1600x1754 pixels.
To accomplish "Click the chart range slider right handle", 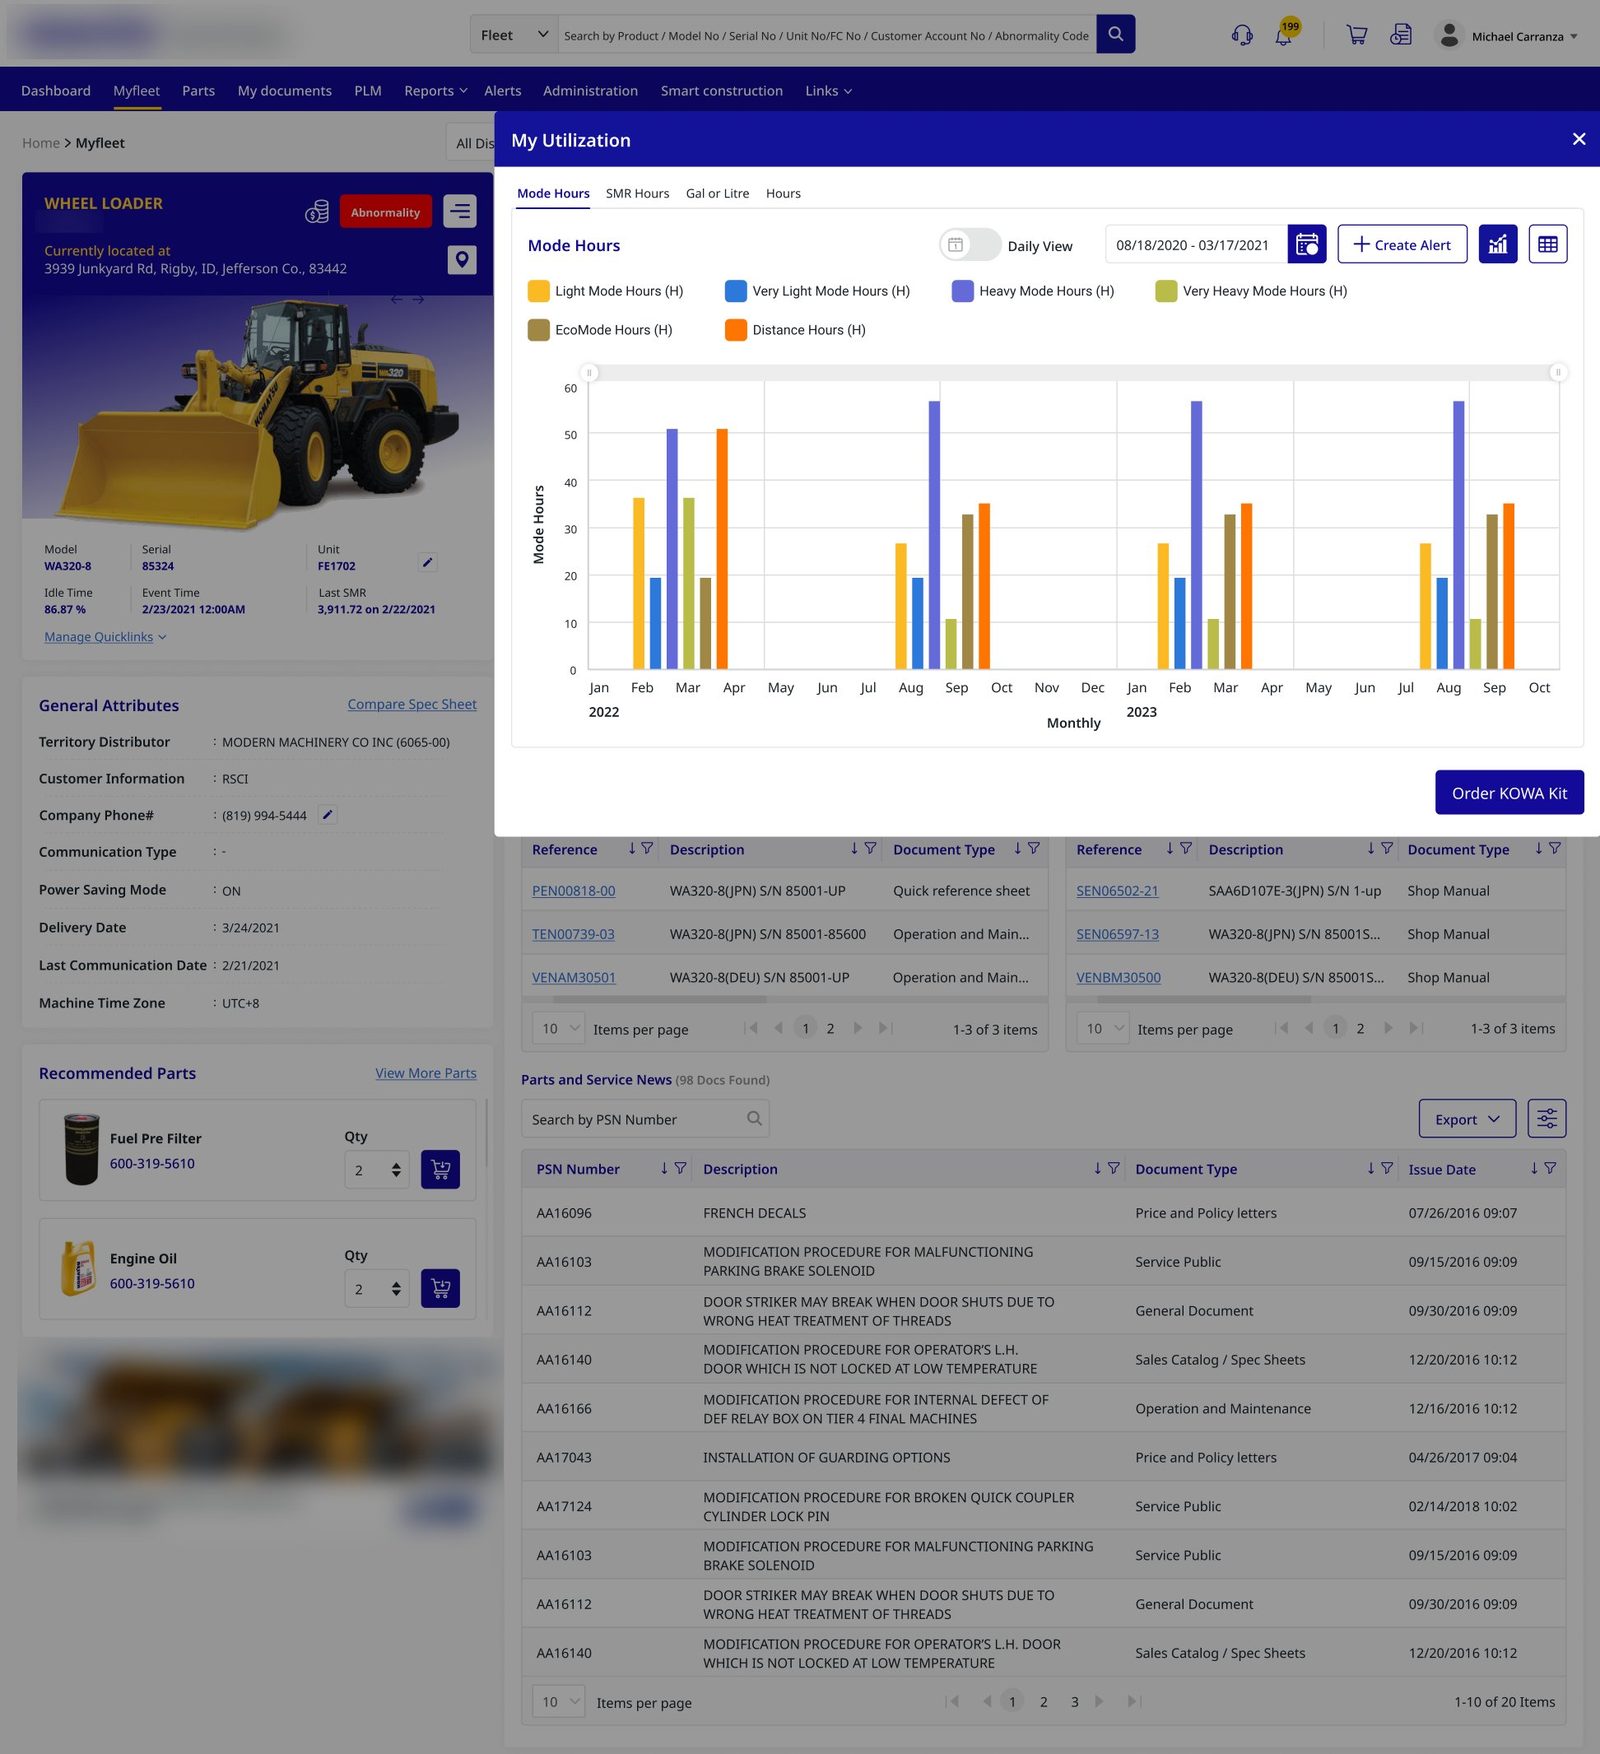I will point(1557,372).
